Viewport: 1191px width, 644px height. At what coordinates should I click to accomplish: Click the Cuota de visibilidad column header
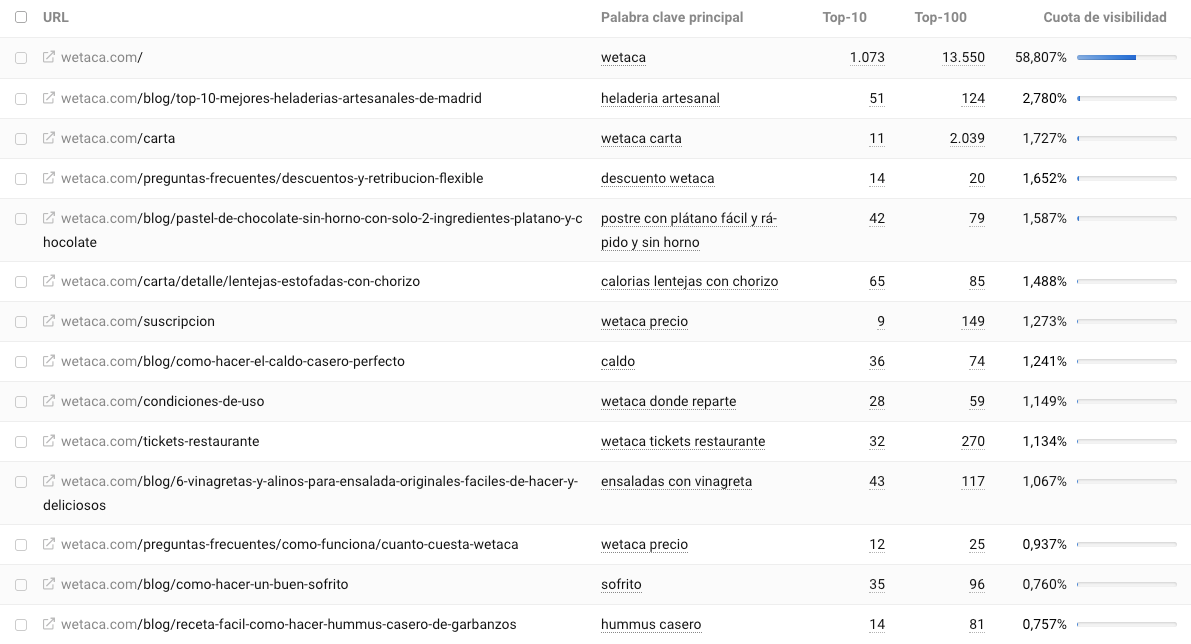1105,17
